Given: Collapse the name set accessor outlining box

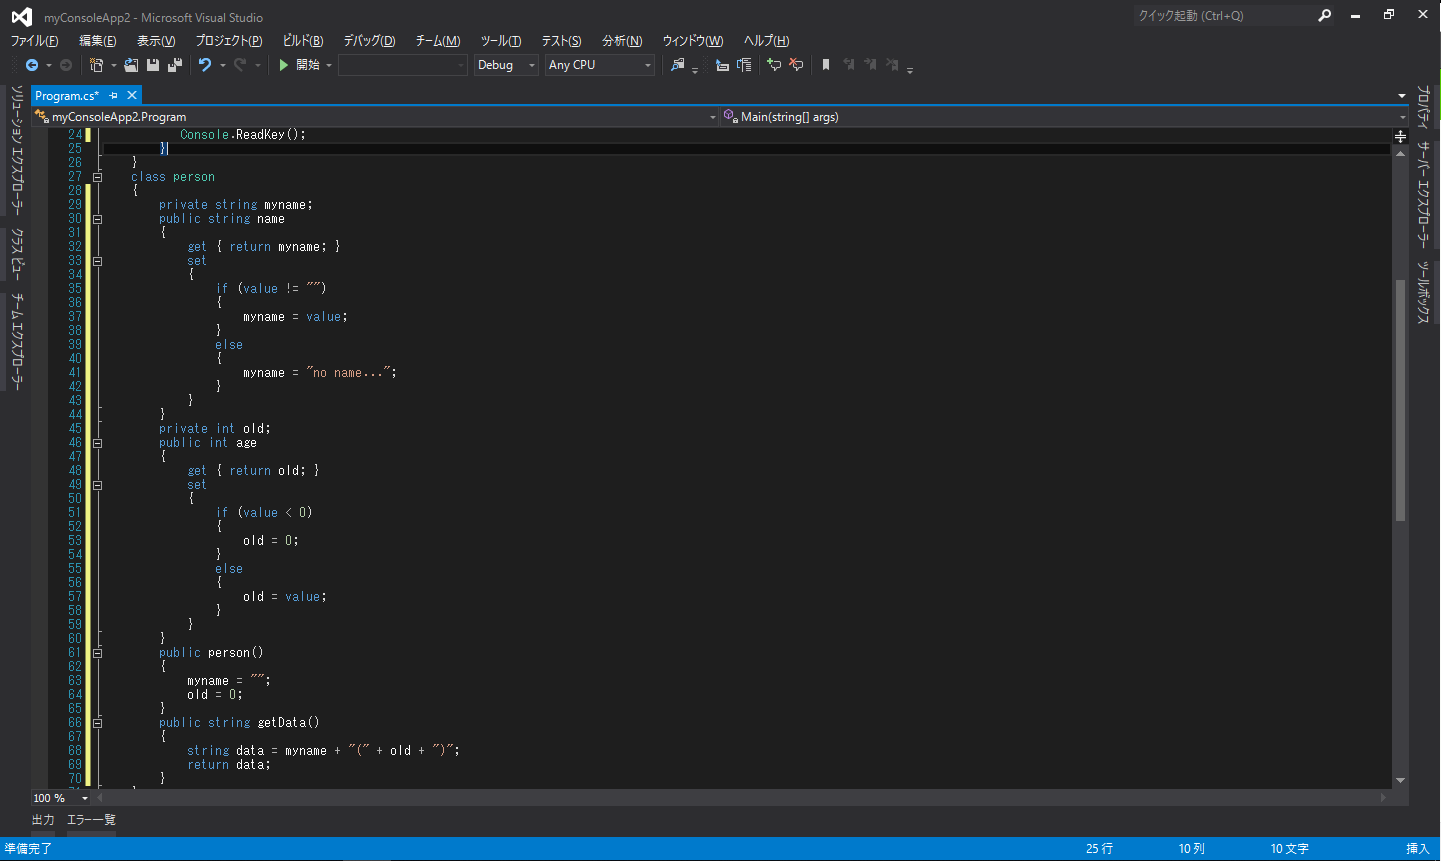Looking at the screenshot, I should [98, 261].
